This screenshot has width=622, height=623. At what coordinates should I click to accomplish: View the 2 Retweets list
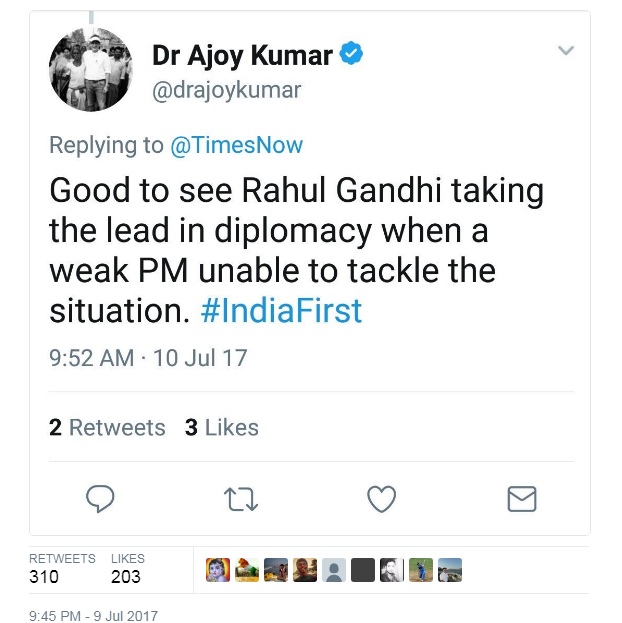[107, 427]
